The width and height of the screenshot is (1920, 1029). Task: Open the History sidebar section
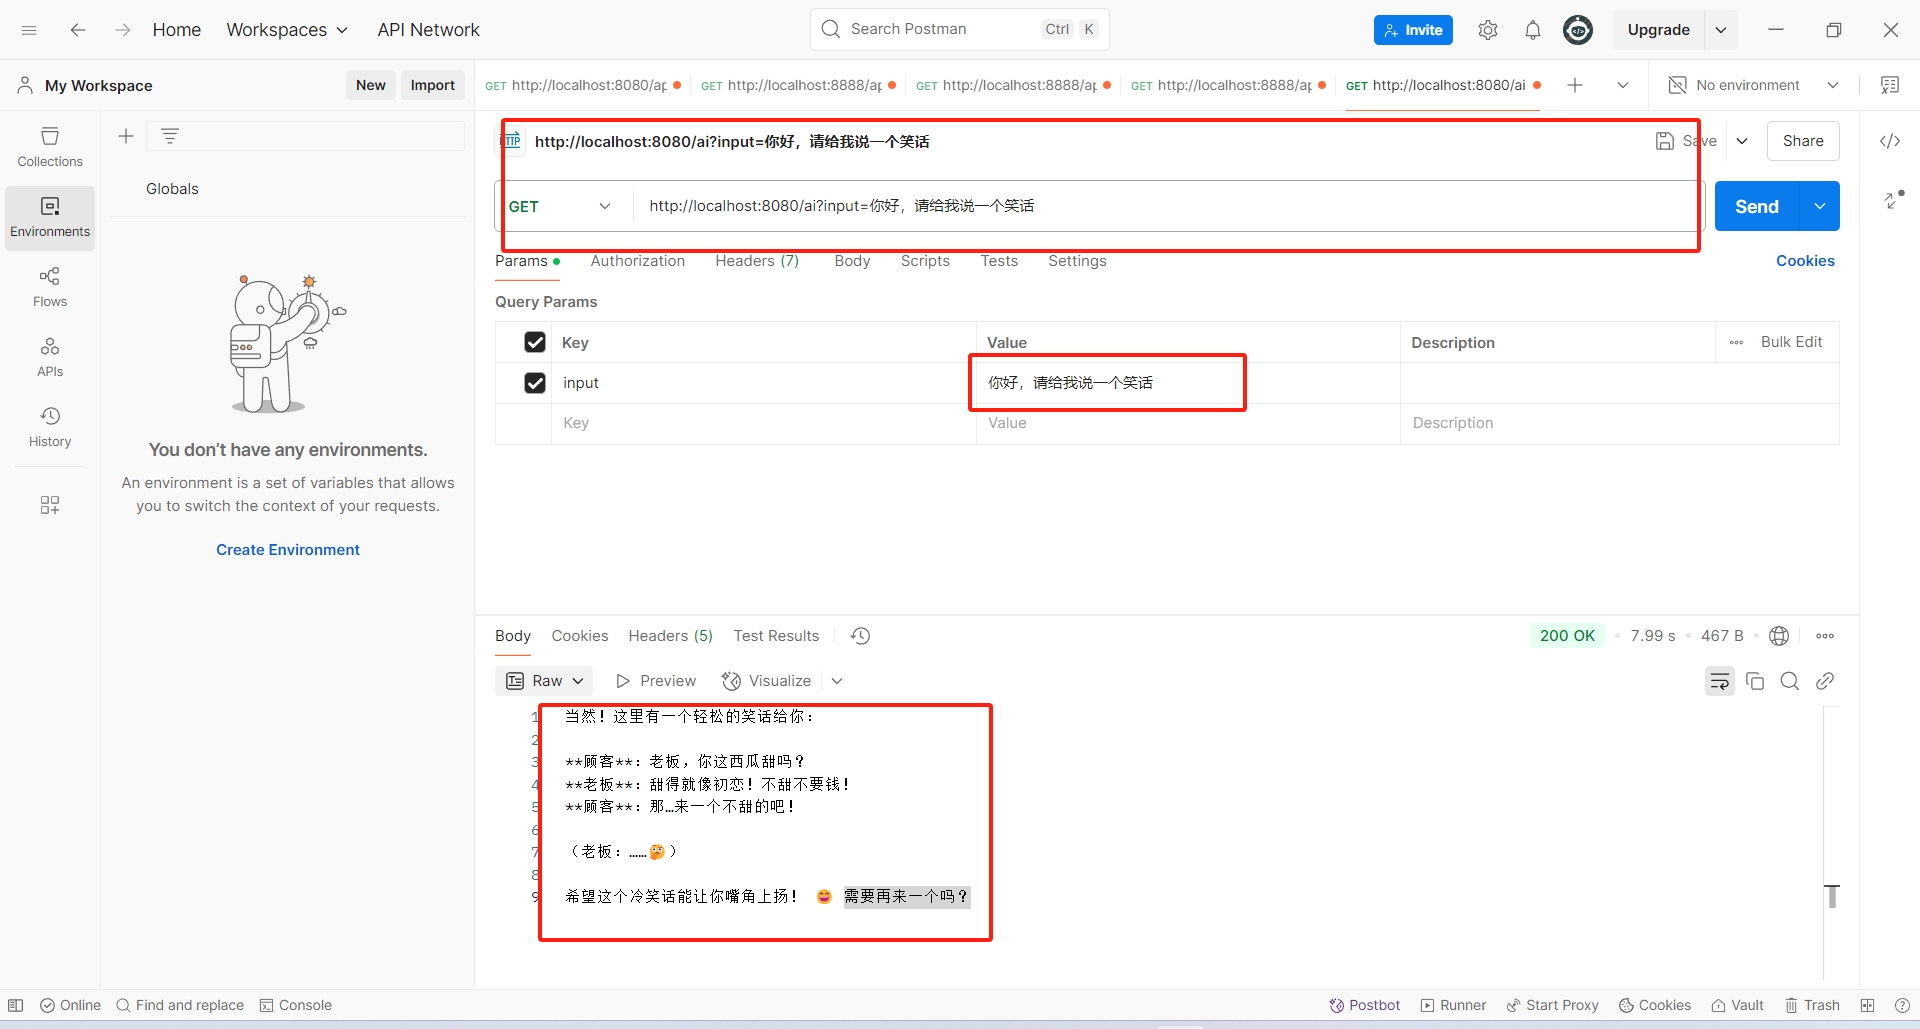click(x=50, y=427)
